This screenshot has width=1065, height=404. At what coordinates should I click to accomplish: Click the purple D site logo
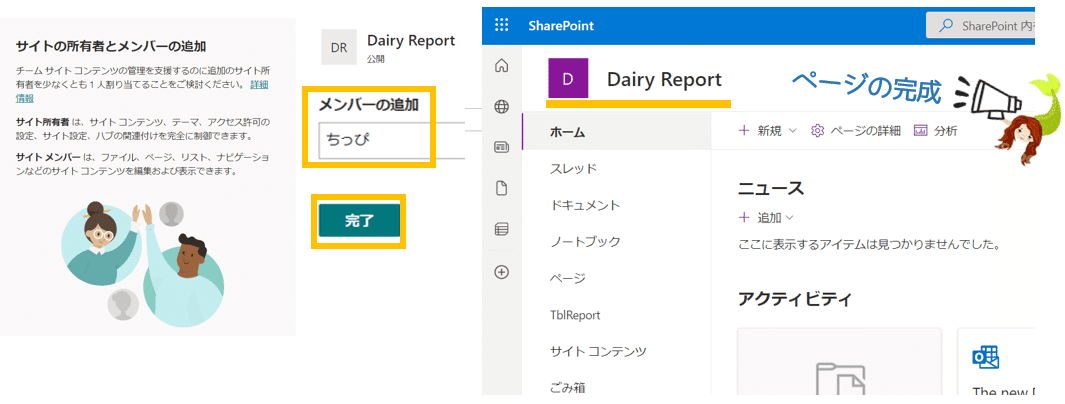coord(568,79)
